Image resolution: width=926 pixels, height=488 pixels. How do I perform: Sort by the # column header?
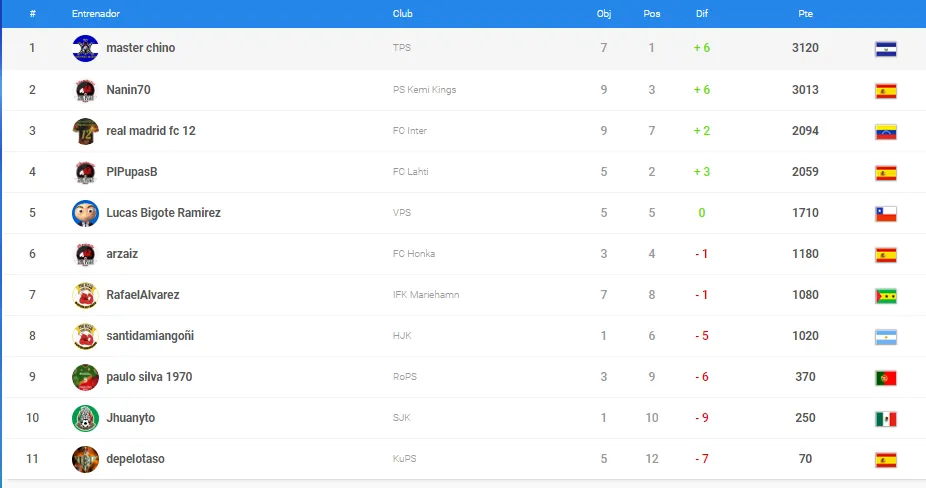tap(32, 14)
